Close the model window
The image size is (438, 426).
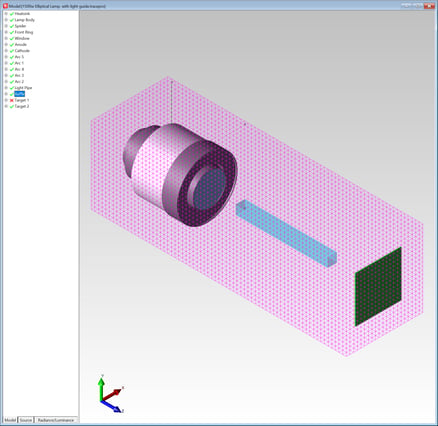coord(428,5)
